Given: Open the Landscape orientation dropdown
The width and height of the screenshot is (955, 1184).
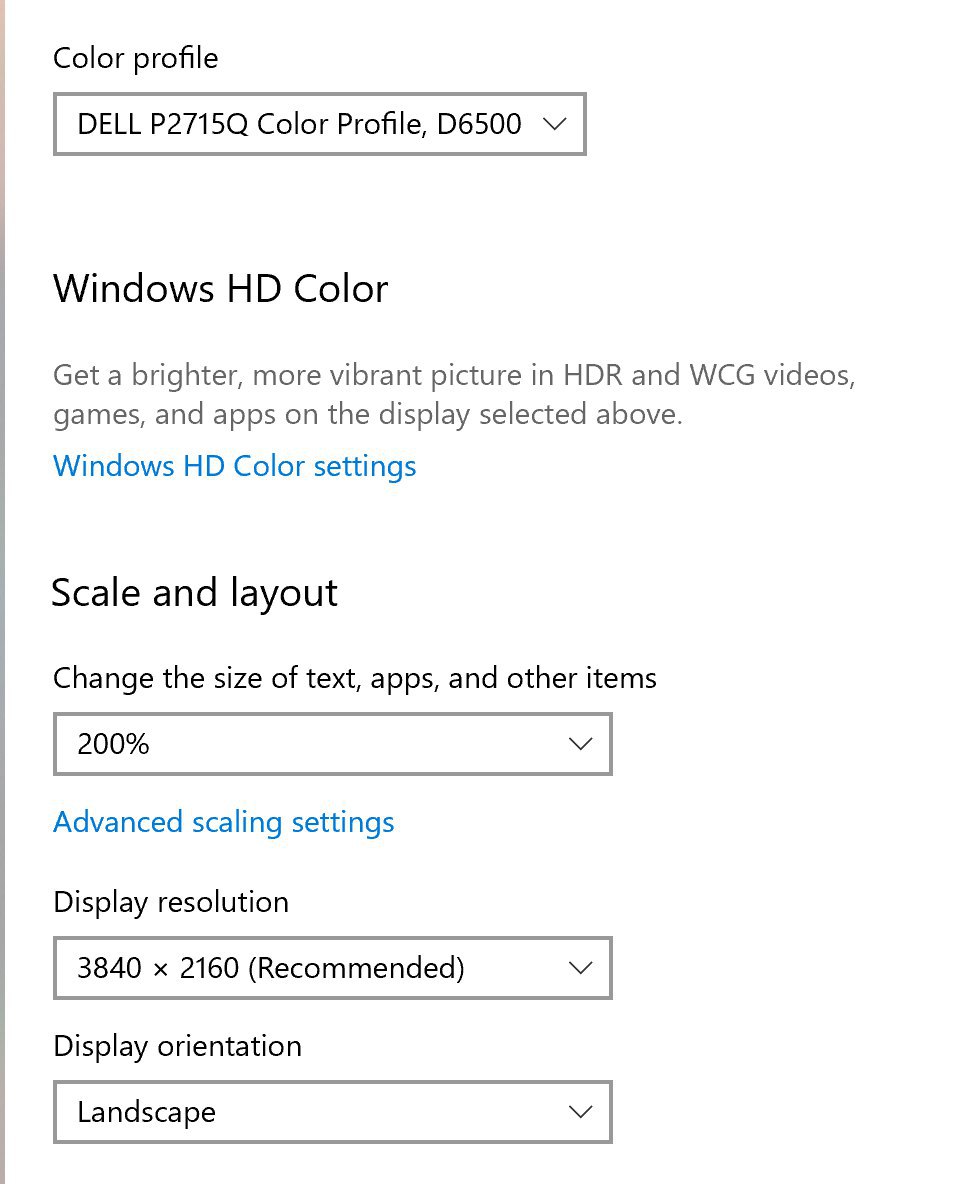Looking at the screenshot, I should (x=332, y=1112).
